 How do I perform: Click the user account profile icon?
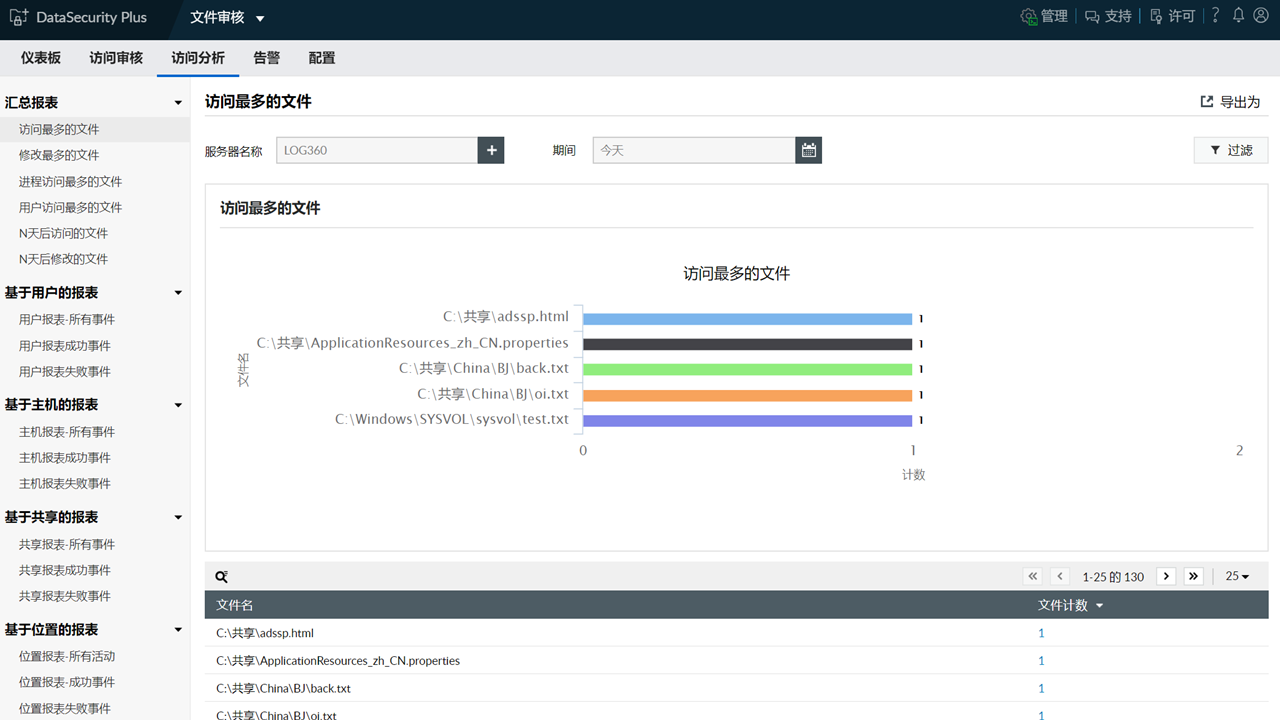[x=1261, y=15]
